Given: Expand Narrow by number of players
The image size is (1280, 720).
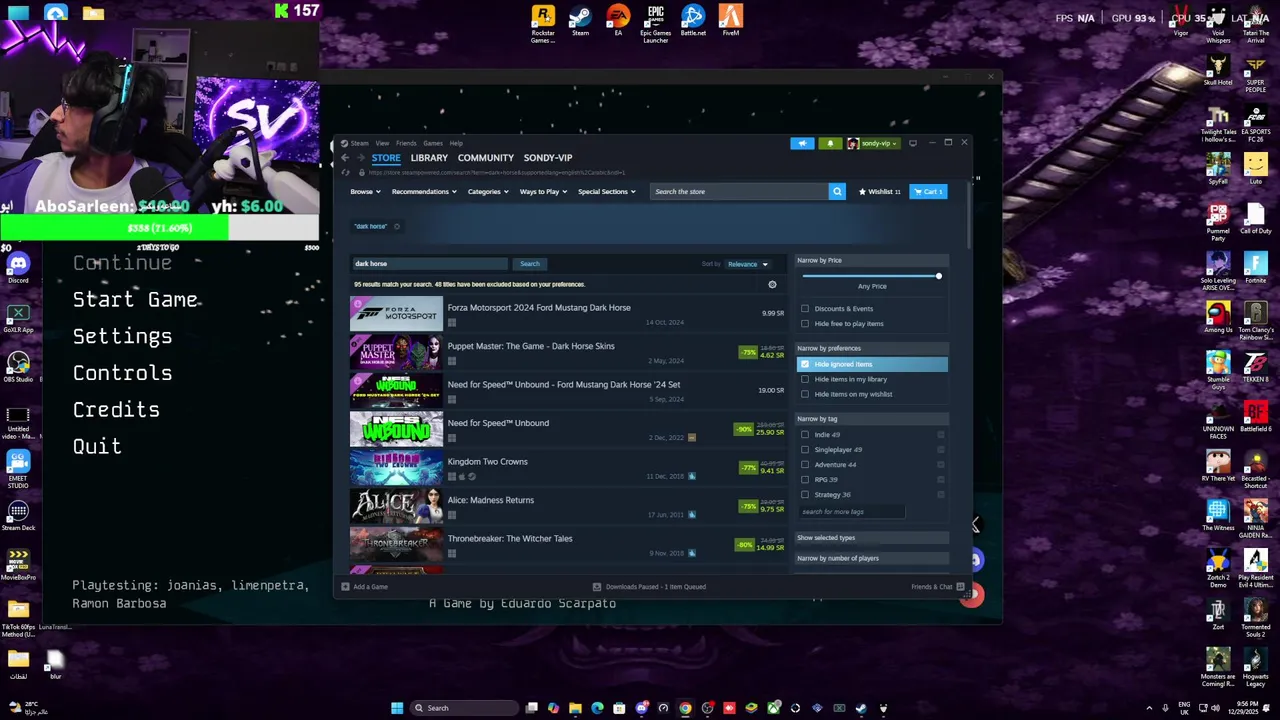Looking at the screenshot, I should pyautogui.click(x=872, y=558).
